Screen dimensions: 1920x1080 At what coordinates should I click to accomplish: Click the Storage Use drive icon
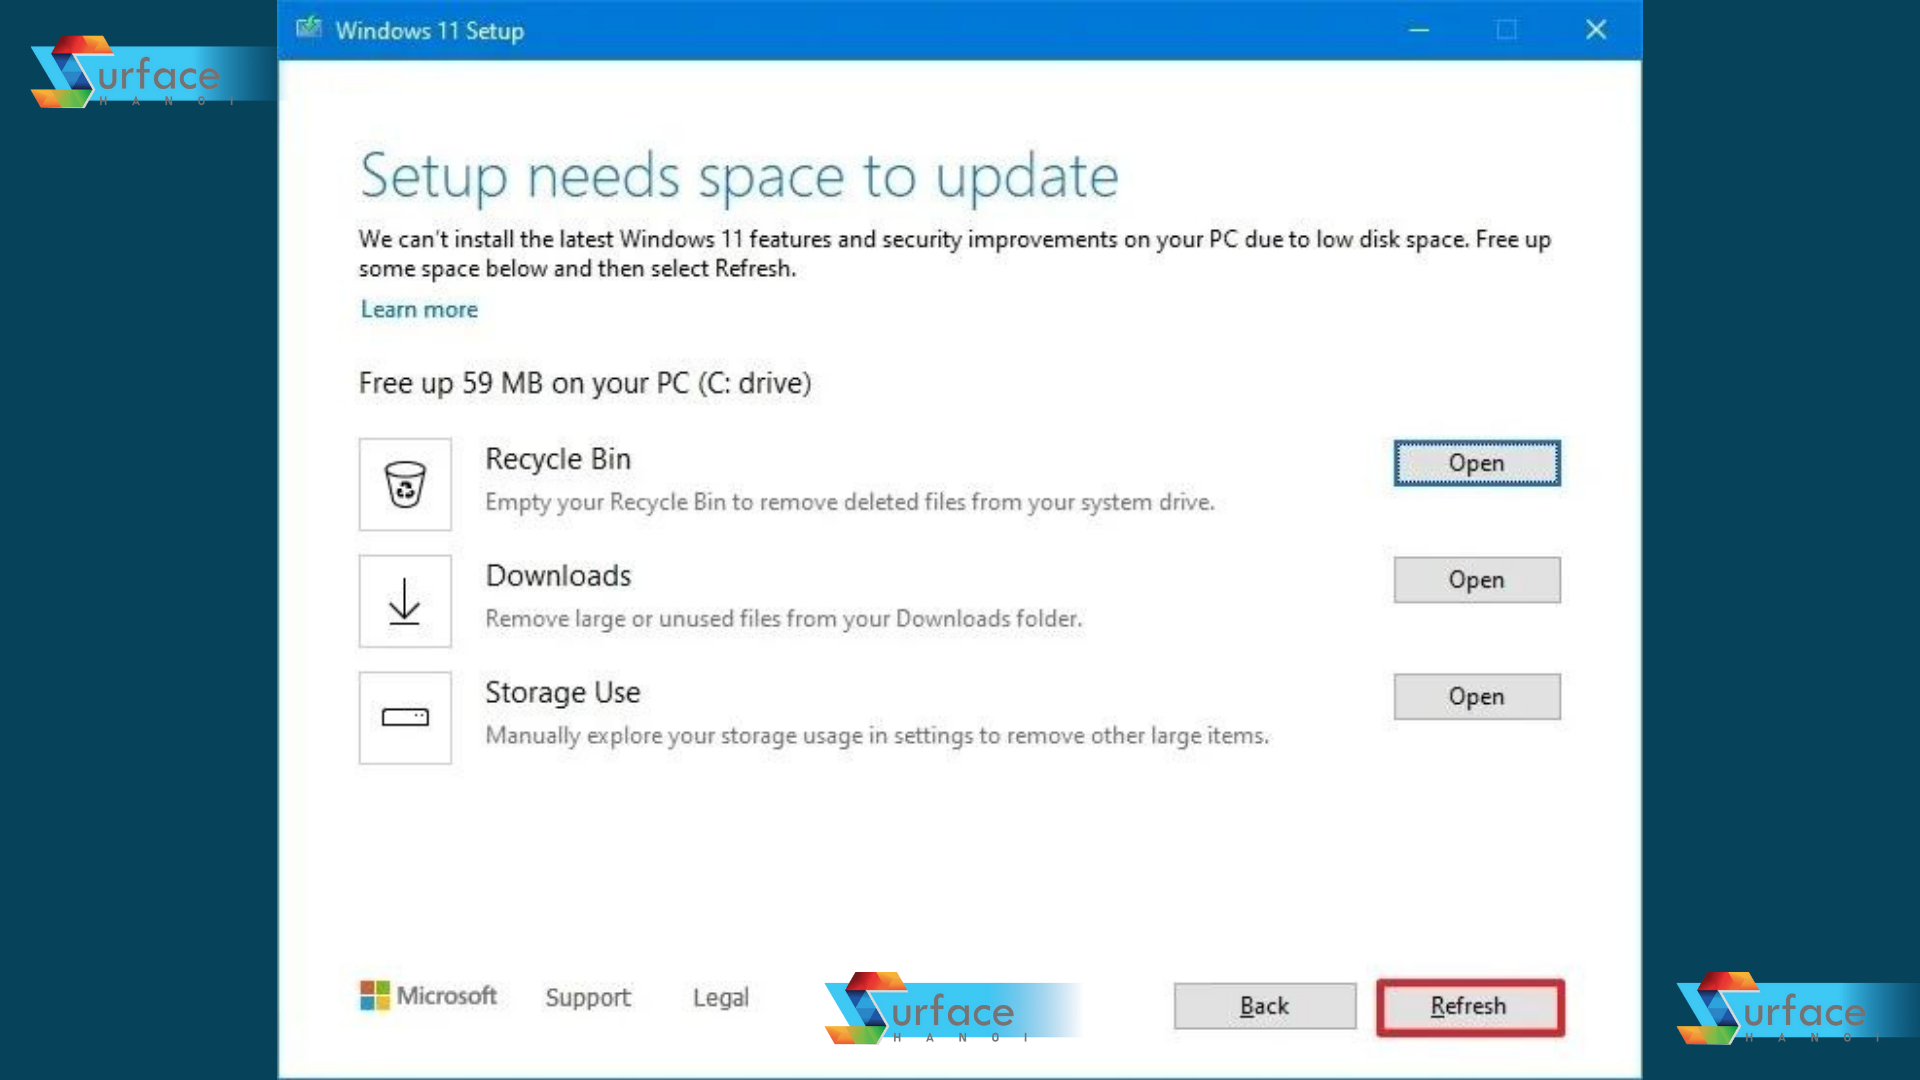[x=405, y=718]
